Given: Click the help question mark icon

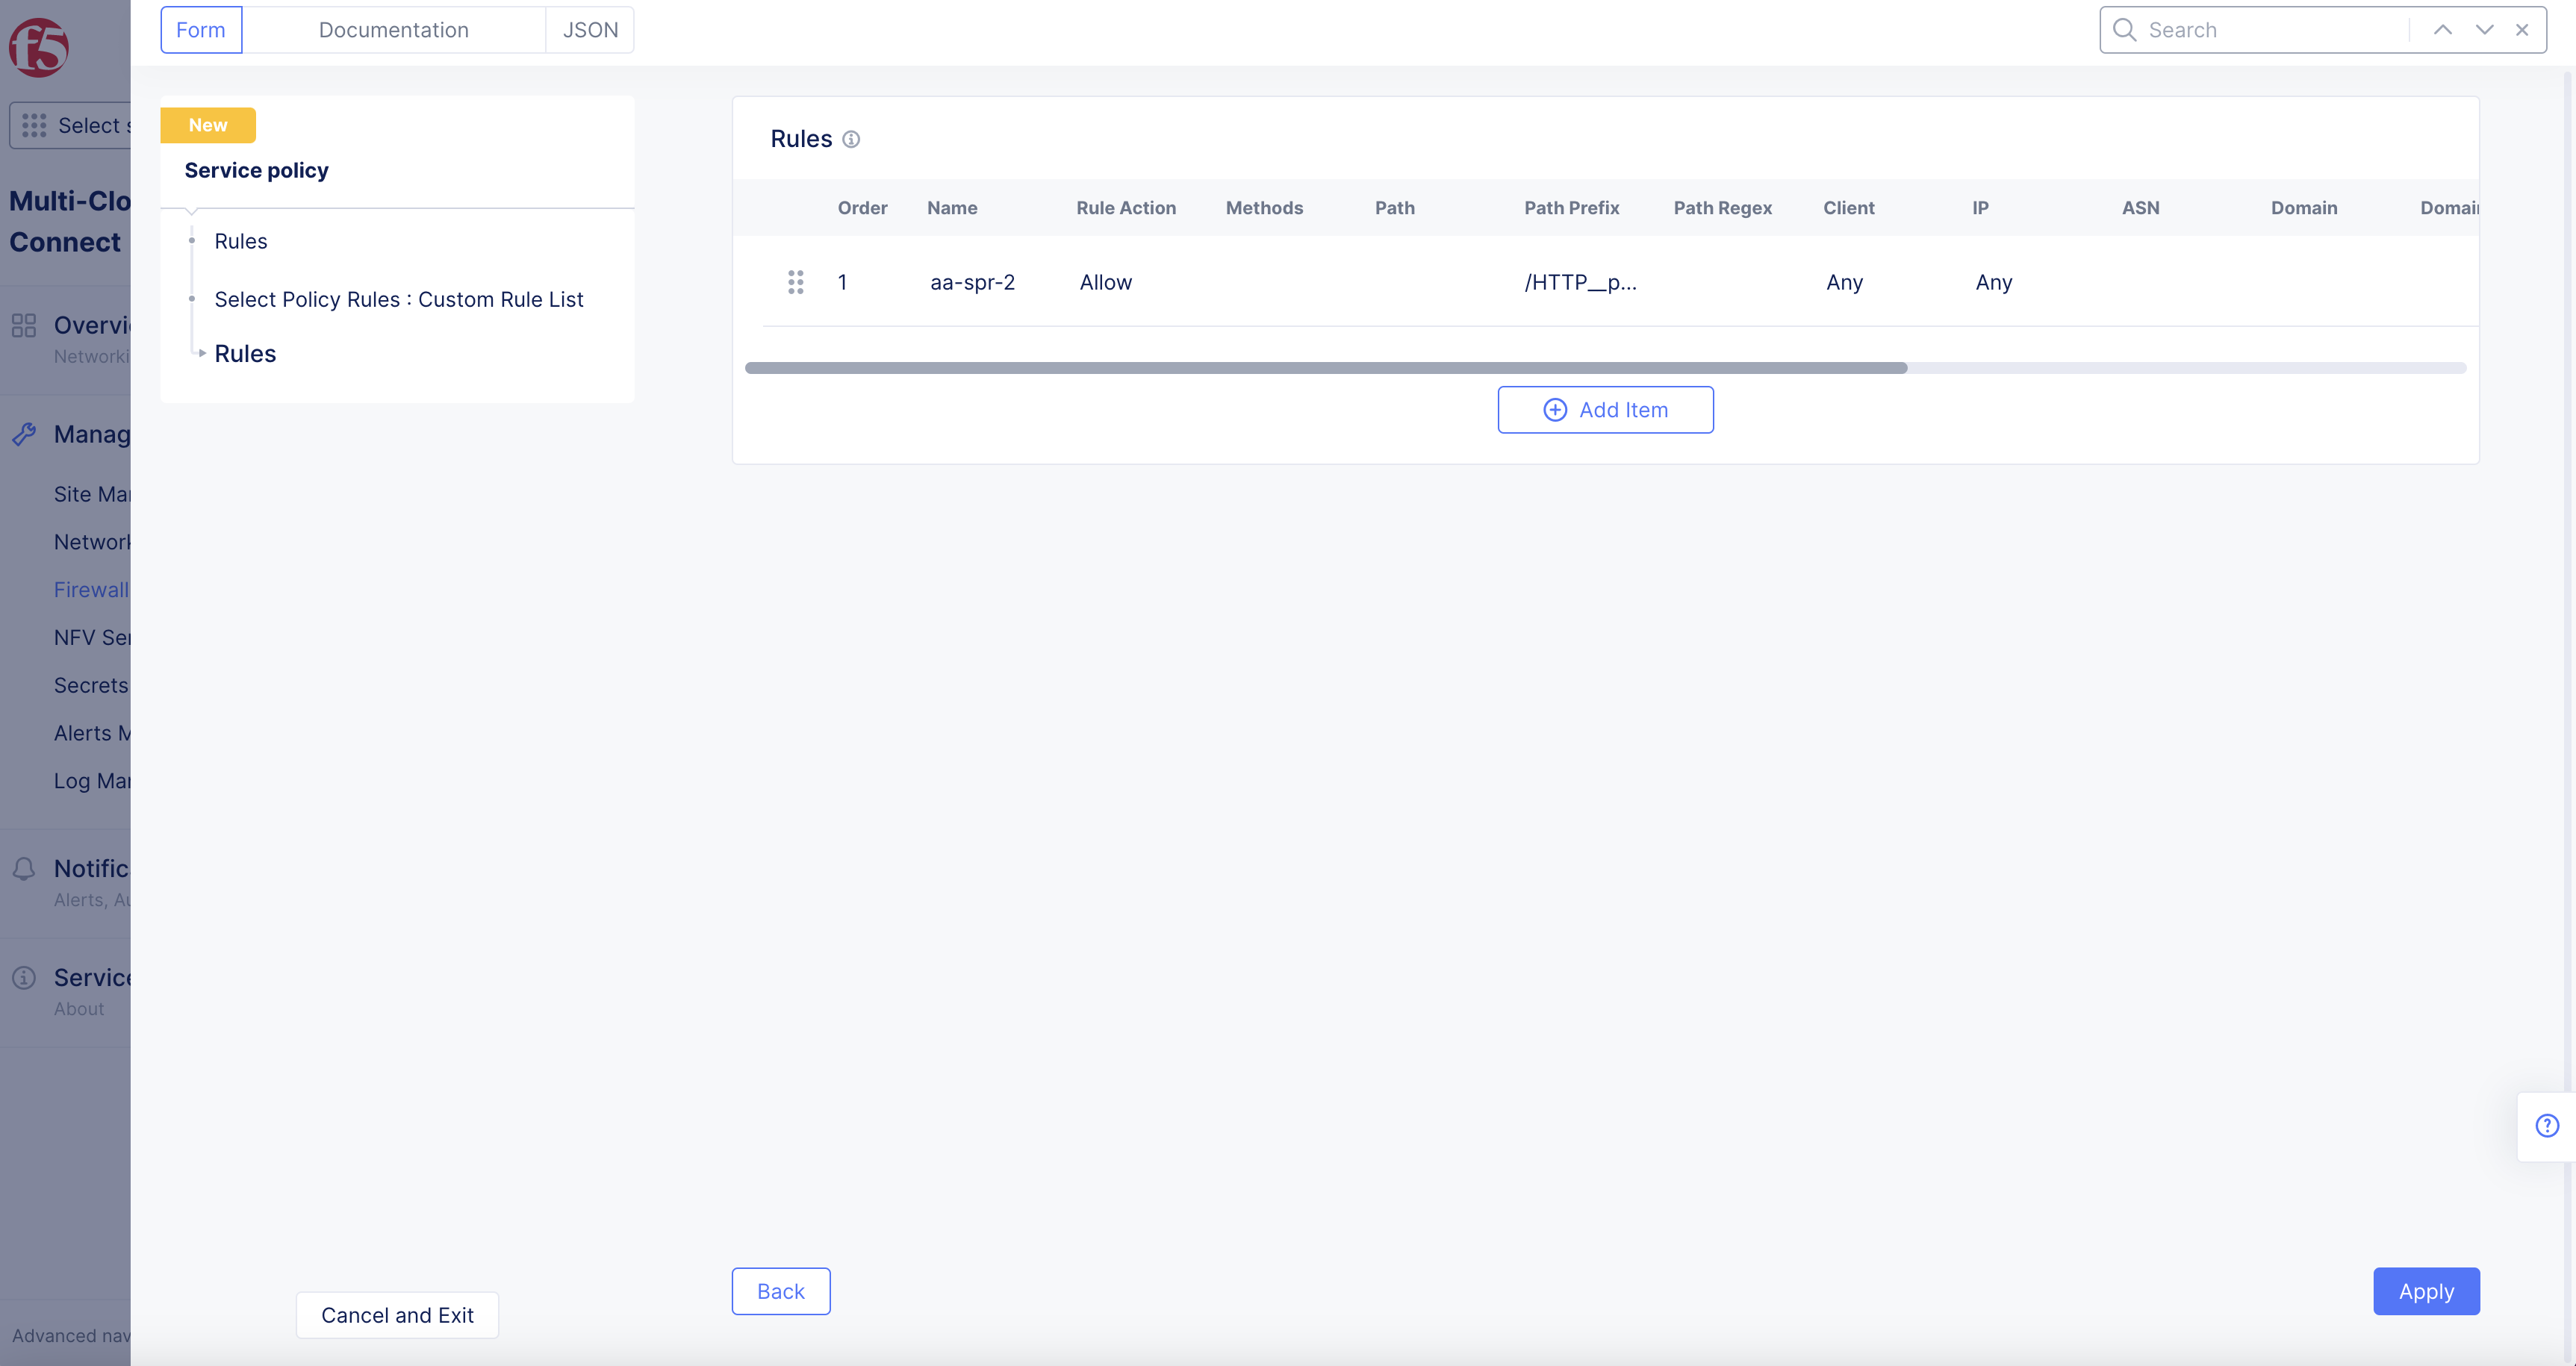Looking at the screenshot, I should pyautogui.click(x=2547, y=1126).
